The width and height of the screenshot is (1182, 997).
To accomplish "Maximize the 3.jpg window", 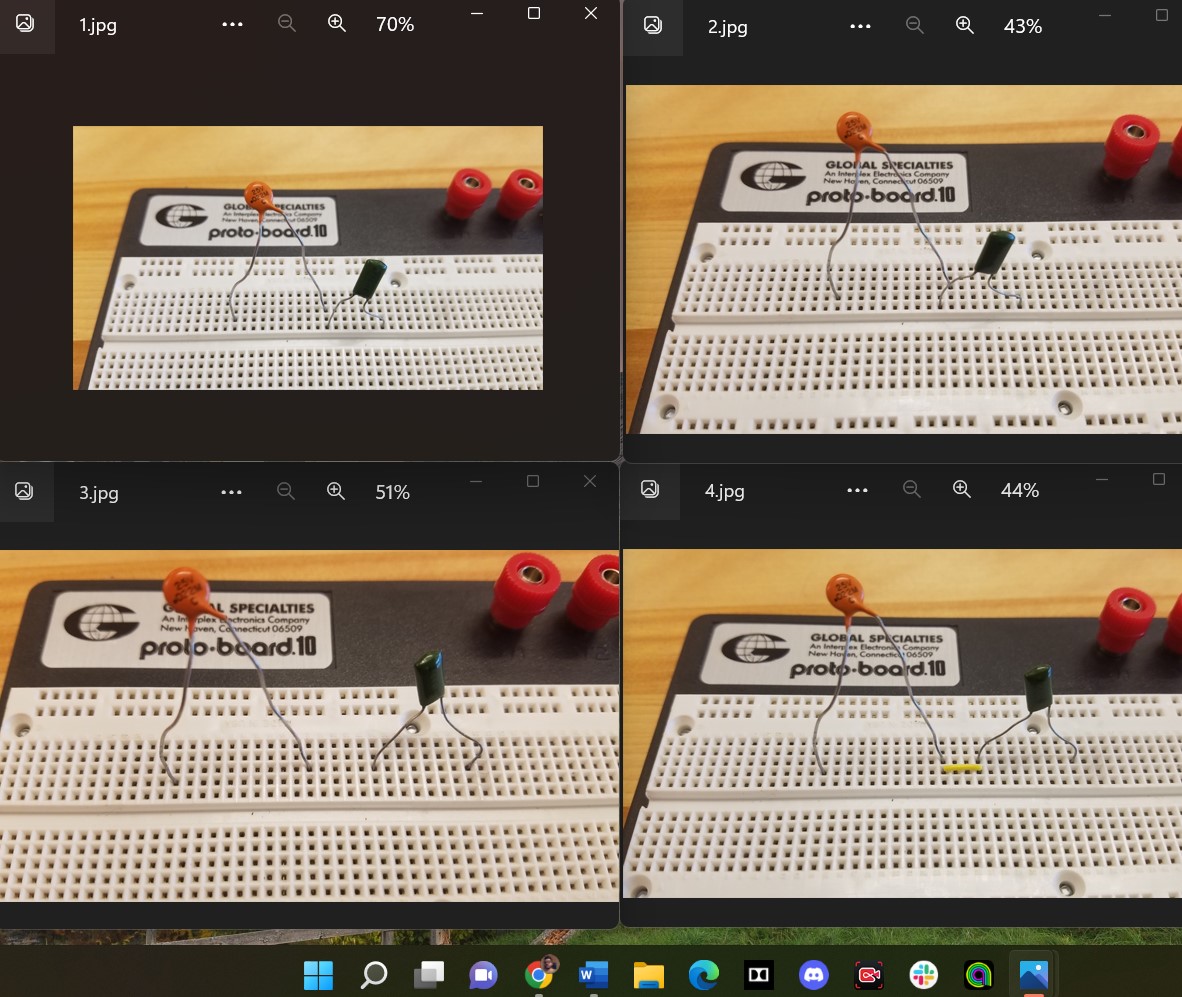I will pos(533,481).
